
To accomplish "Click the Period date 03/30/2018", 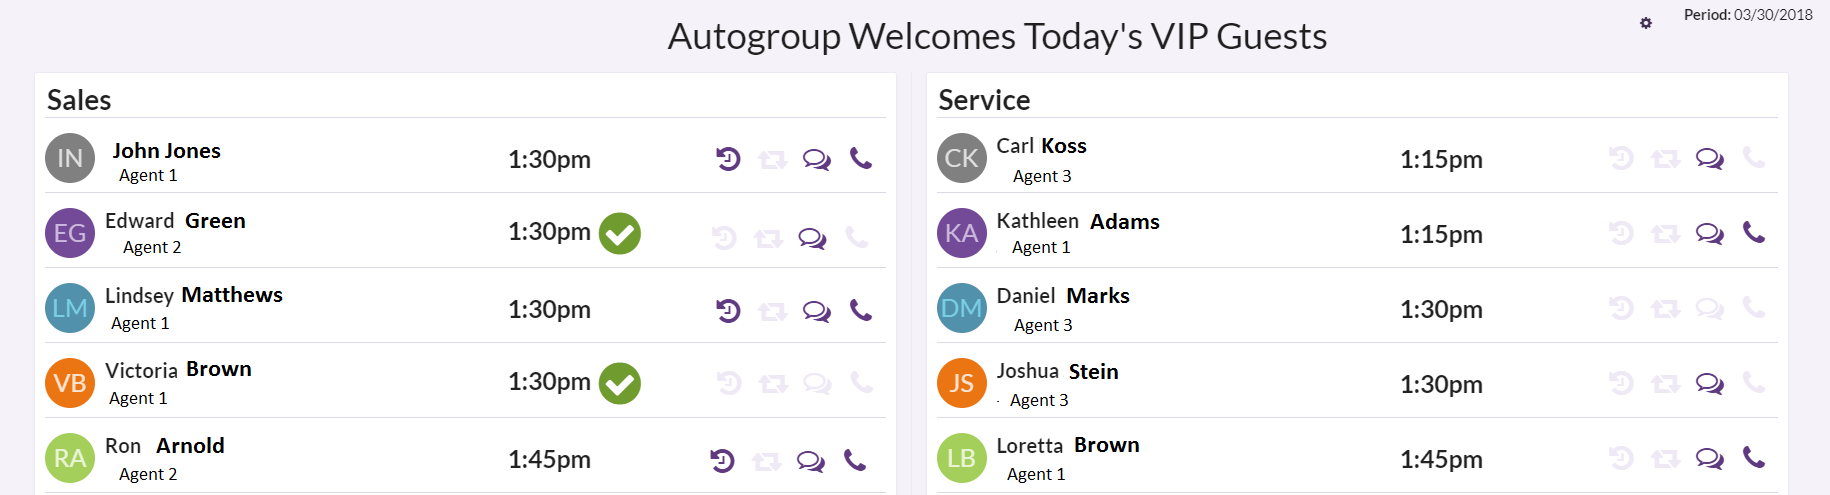I will tap(1773, 15).
